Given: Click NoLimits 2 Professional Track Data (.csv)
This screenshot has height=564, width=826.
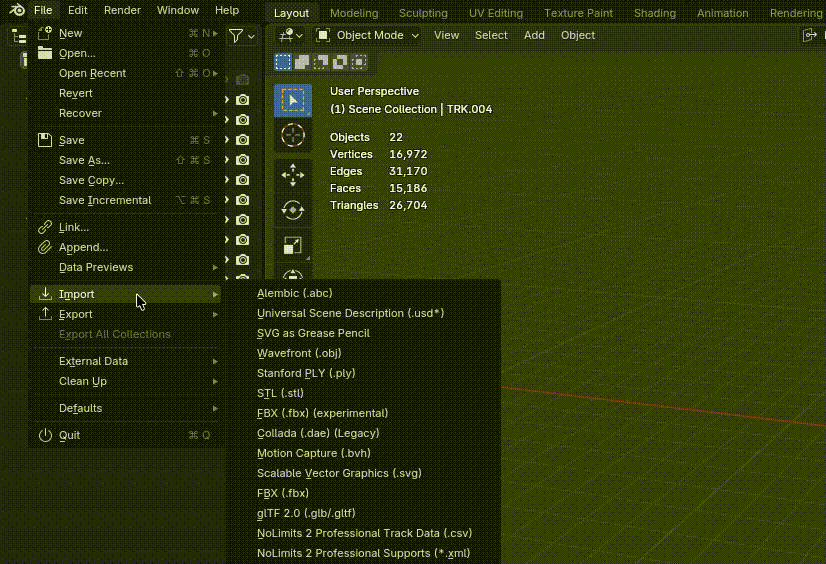Looking at the screenshot, I should (x=364, y=533).
